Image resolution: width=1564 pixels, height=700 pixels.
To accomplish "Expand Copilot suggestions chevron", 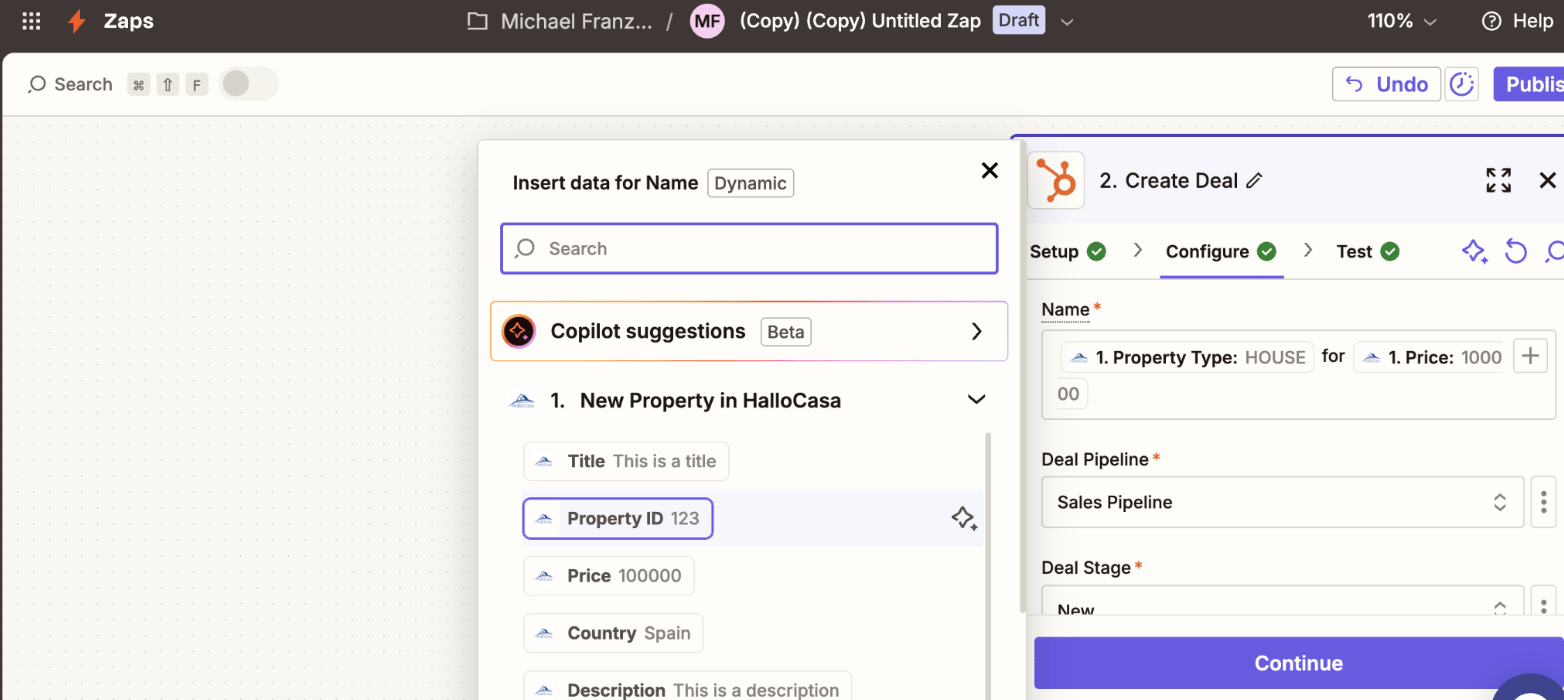I will (x=977, y=331).
